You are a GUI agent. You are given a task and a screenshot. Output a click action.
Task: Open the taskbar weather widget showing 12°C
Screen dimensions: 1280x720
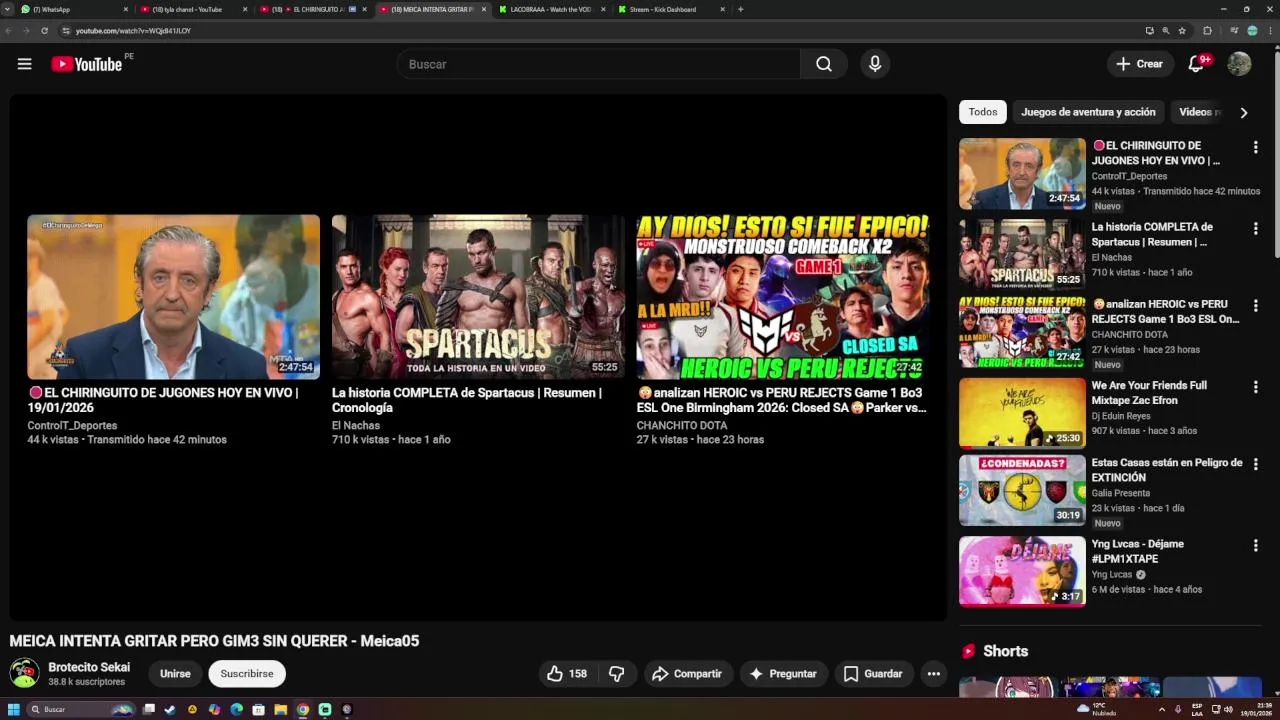click(1097, 709)
